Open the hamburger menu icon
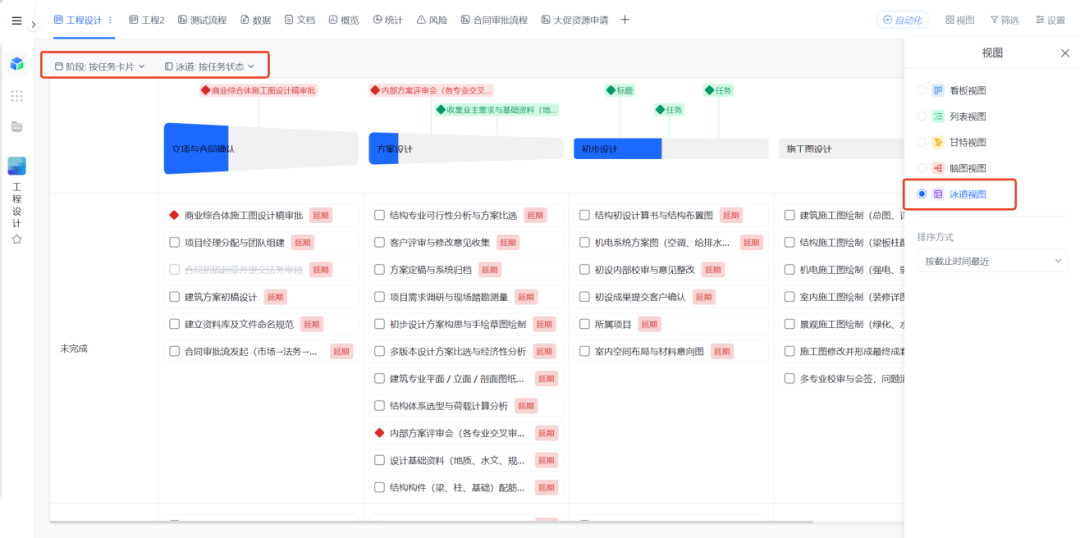 pyautogui.click(x=17, y=21)
